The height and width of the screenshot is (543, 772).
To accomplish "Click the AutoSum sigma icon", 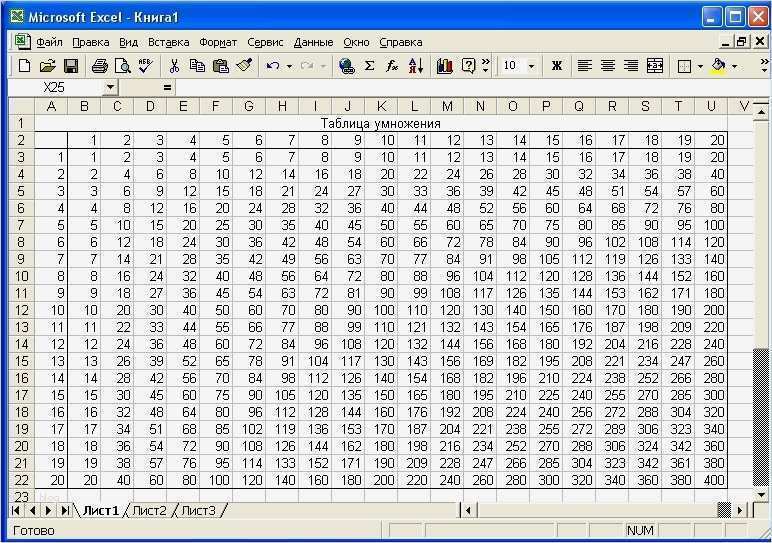I will (369, 65).
